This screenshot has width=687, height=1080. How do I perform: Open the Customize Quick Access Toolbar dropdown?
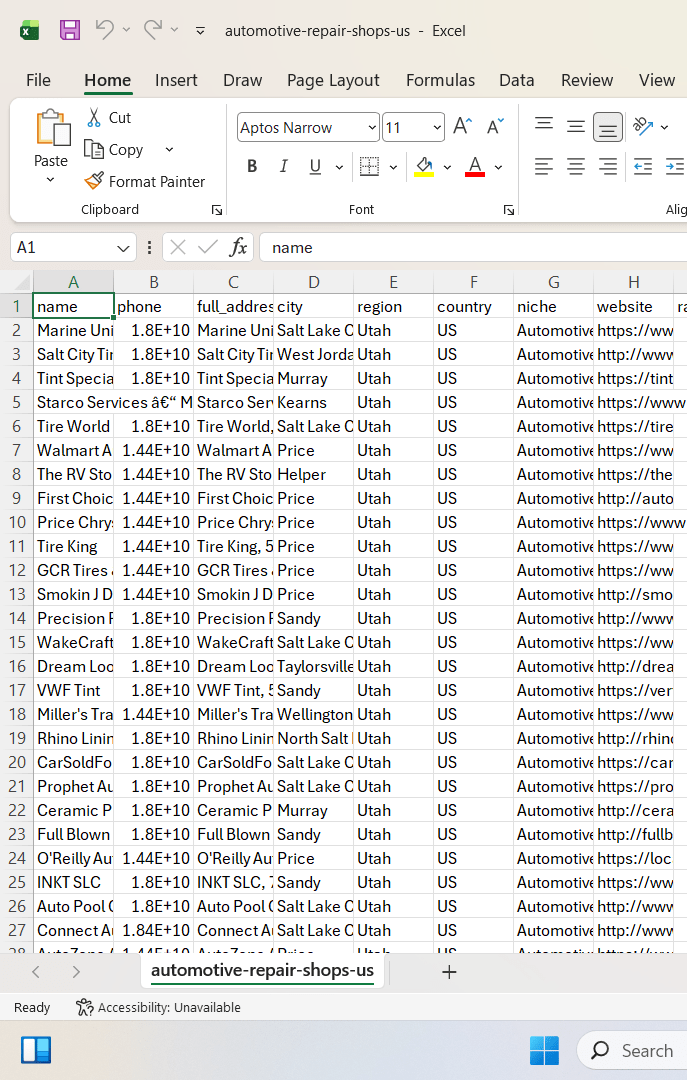coord(201,31)
